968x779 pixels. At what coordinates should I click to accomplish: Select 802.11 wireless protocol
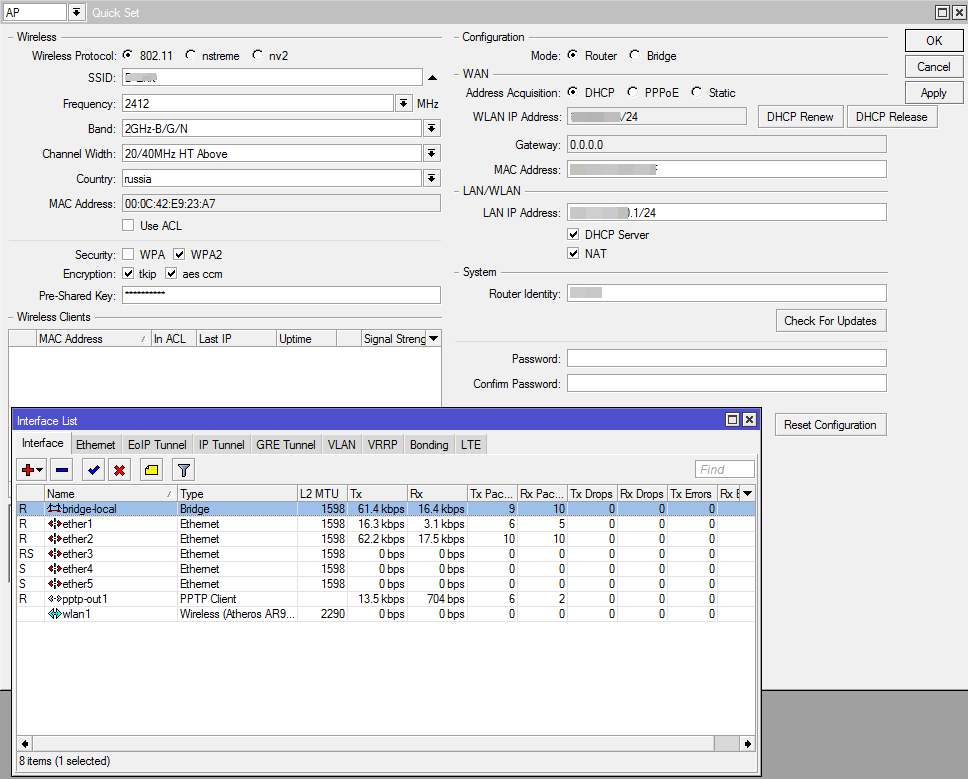(x=128, y=55)
